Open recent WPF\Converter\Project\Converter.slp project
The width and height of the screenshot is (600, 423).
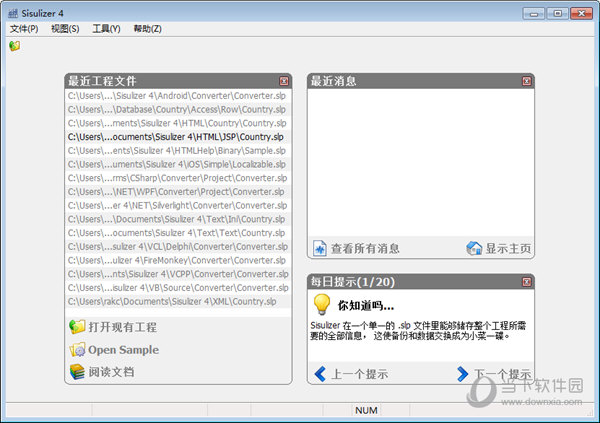[x=178, y=192]
